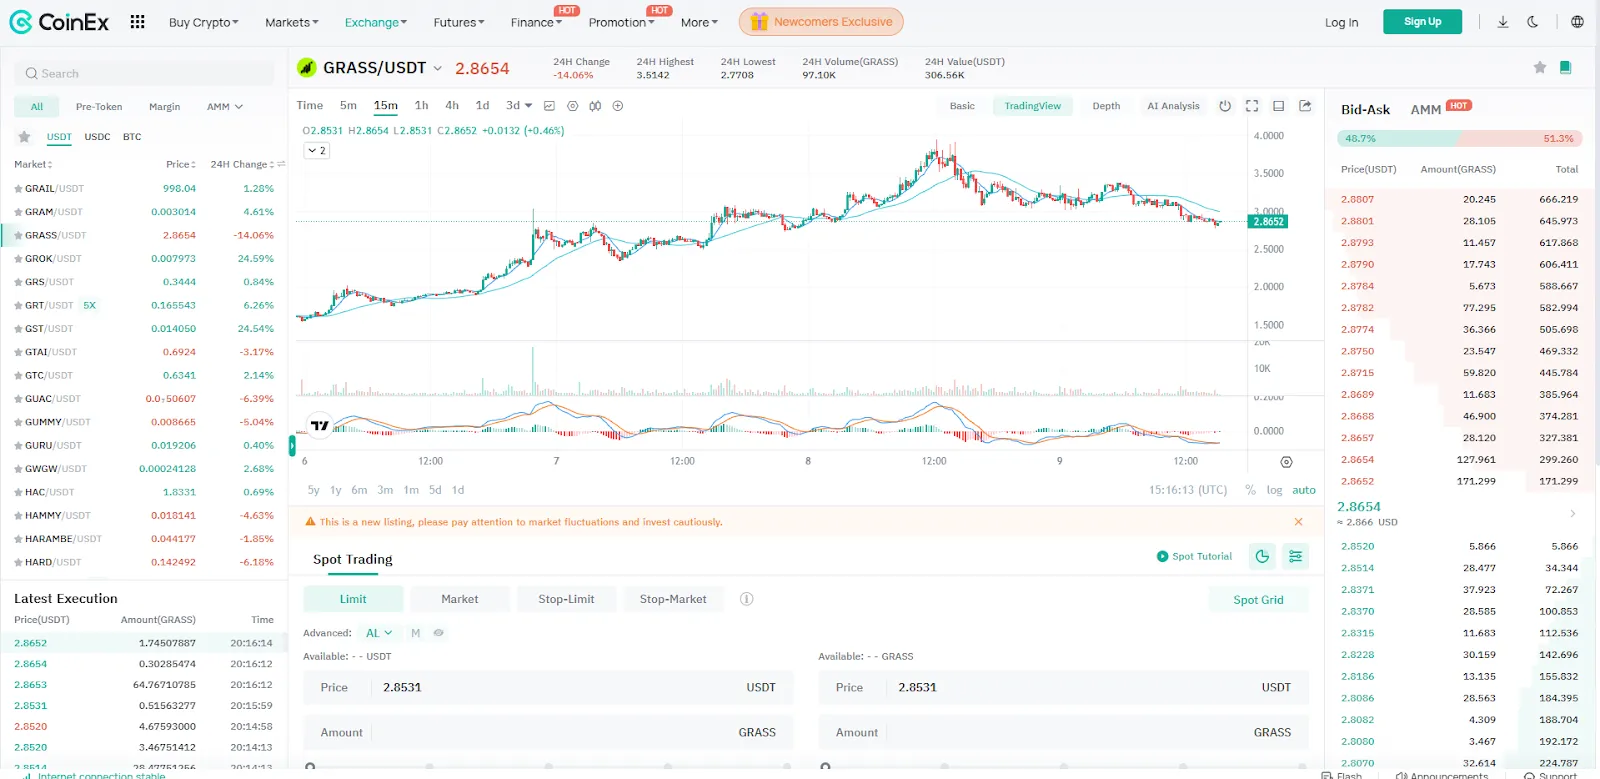Select the Stop-Limit order tab
Image resolution: width=1600 pixels, height=779 pixels.
[x=566, y=599]
